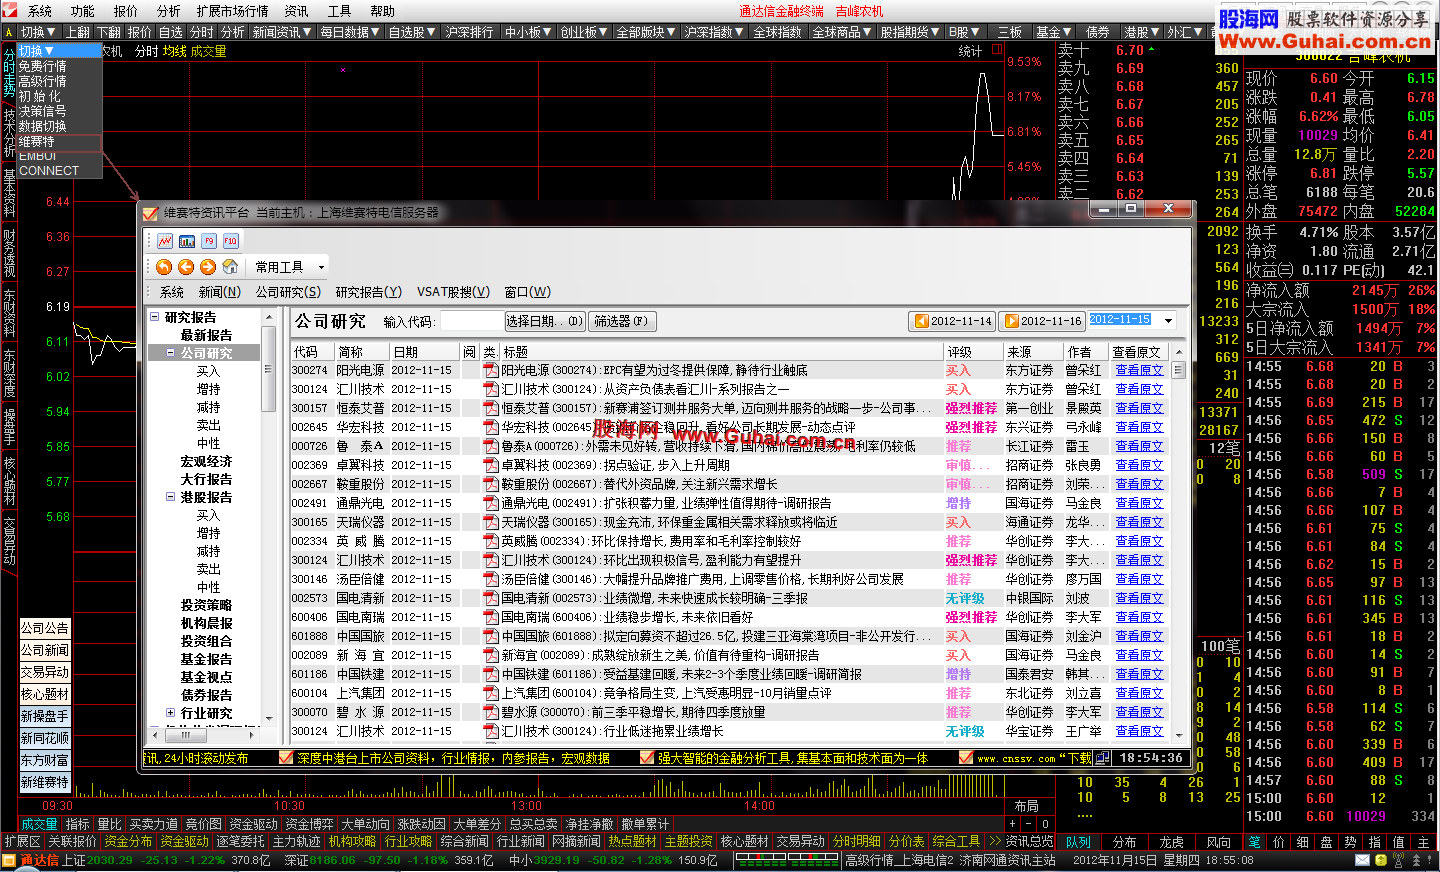The width and height of the screenshot is (1440, 872).
Task: Open PDF icon for 碧水源 report row
Action: pyautogui.click(x=490, y=712)
